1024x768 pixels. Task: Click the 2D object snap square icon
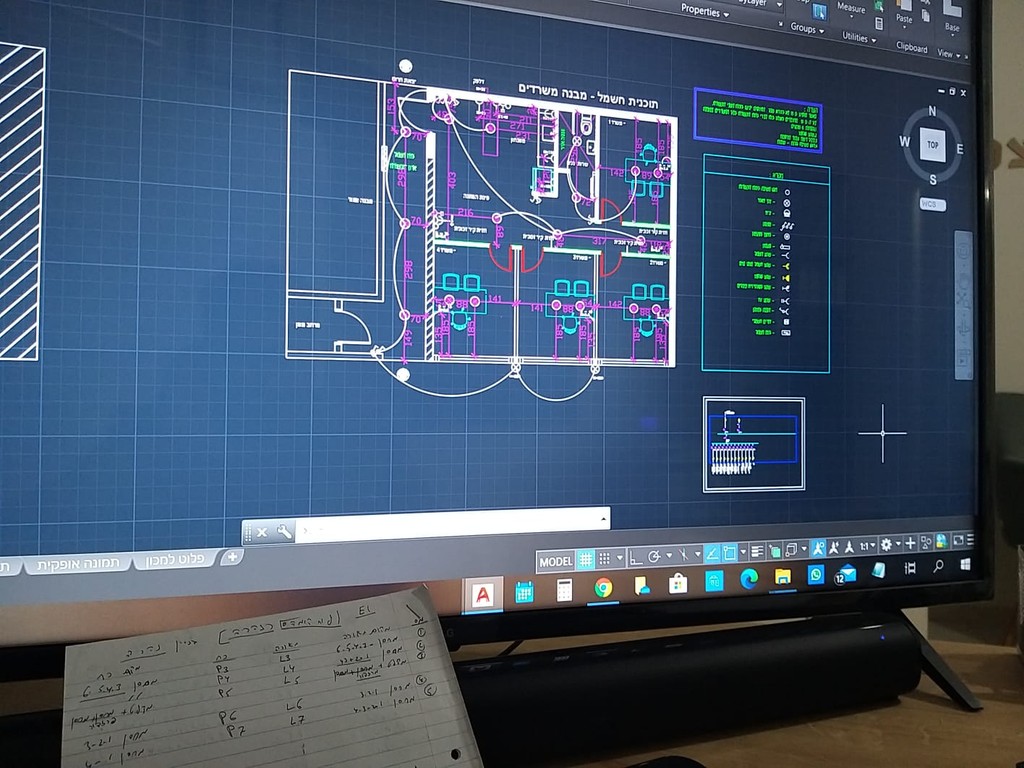(729, 553)
